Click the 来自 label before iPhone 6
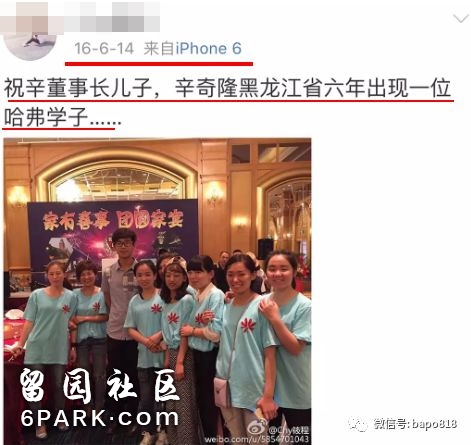The image size is (471, 445). [159, 49]
